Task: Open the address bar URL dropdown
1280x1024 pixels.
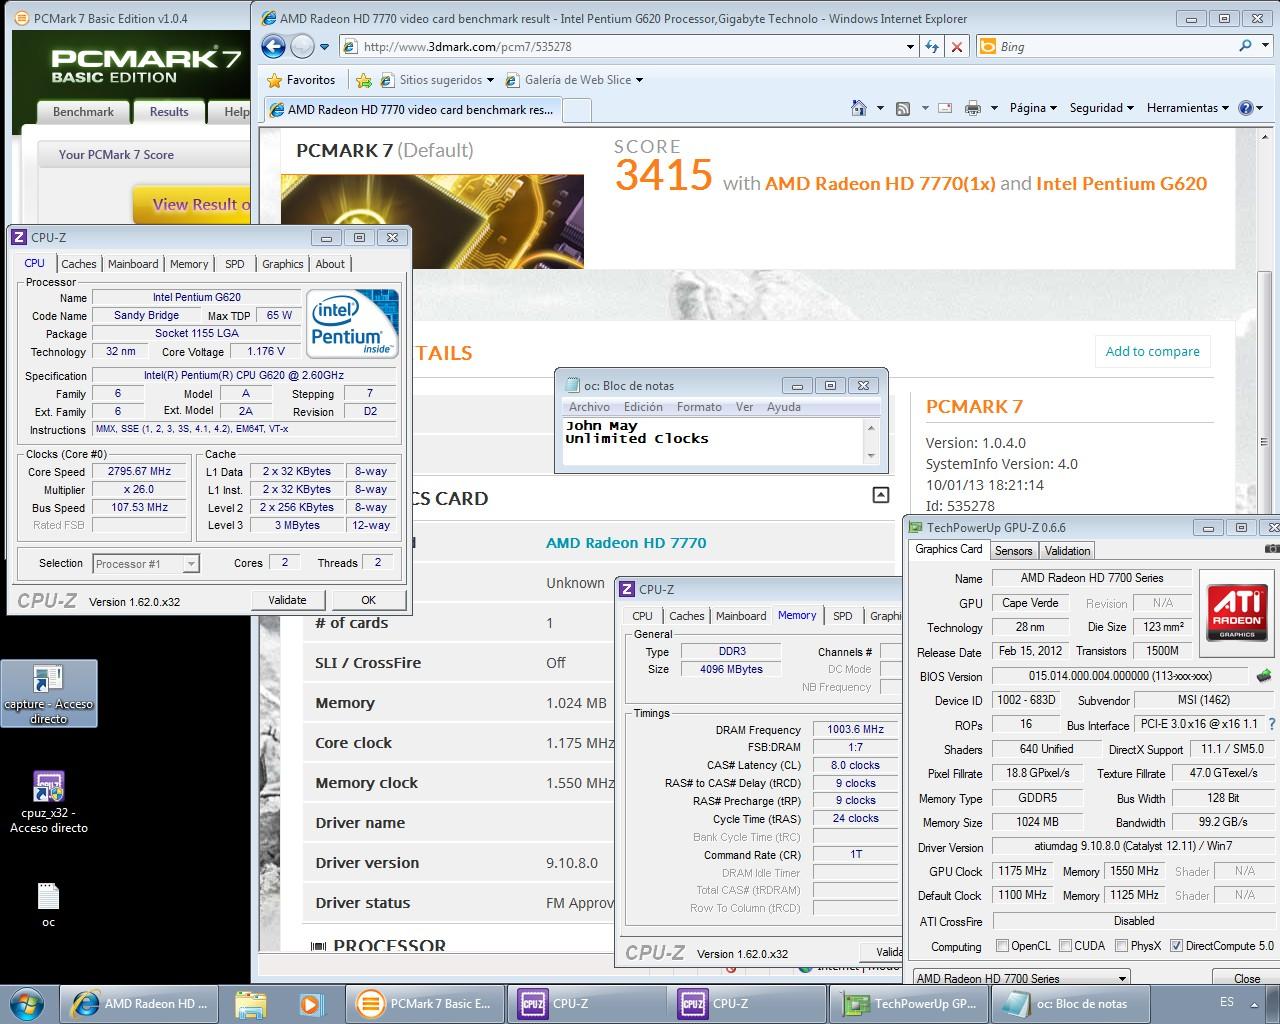Action: point(909,46)
